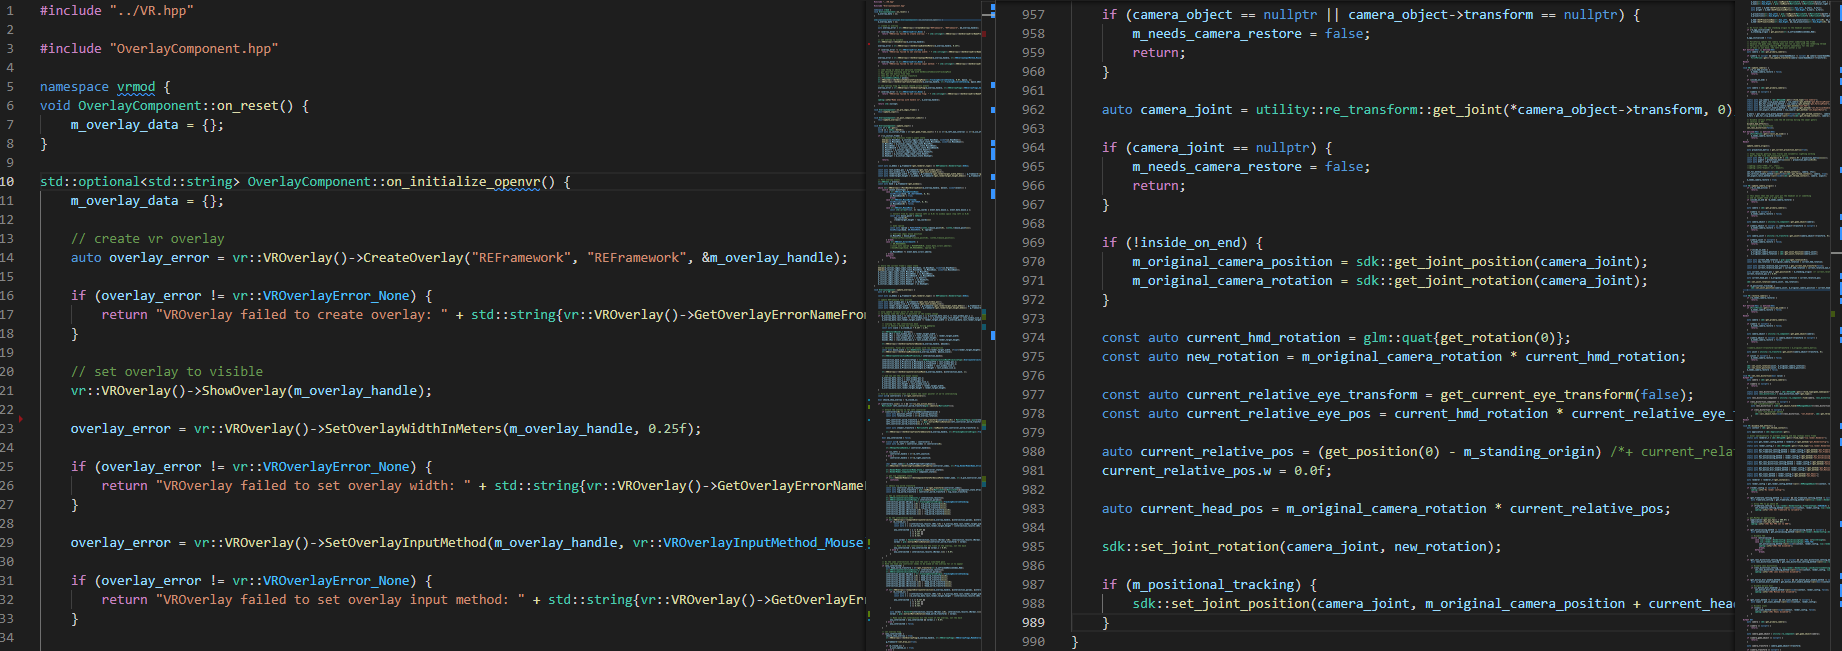Click line number 10 in left editor
This screenshot has height=651, width=1842.
pos(7,181)
